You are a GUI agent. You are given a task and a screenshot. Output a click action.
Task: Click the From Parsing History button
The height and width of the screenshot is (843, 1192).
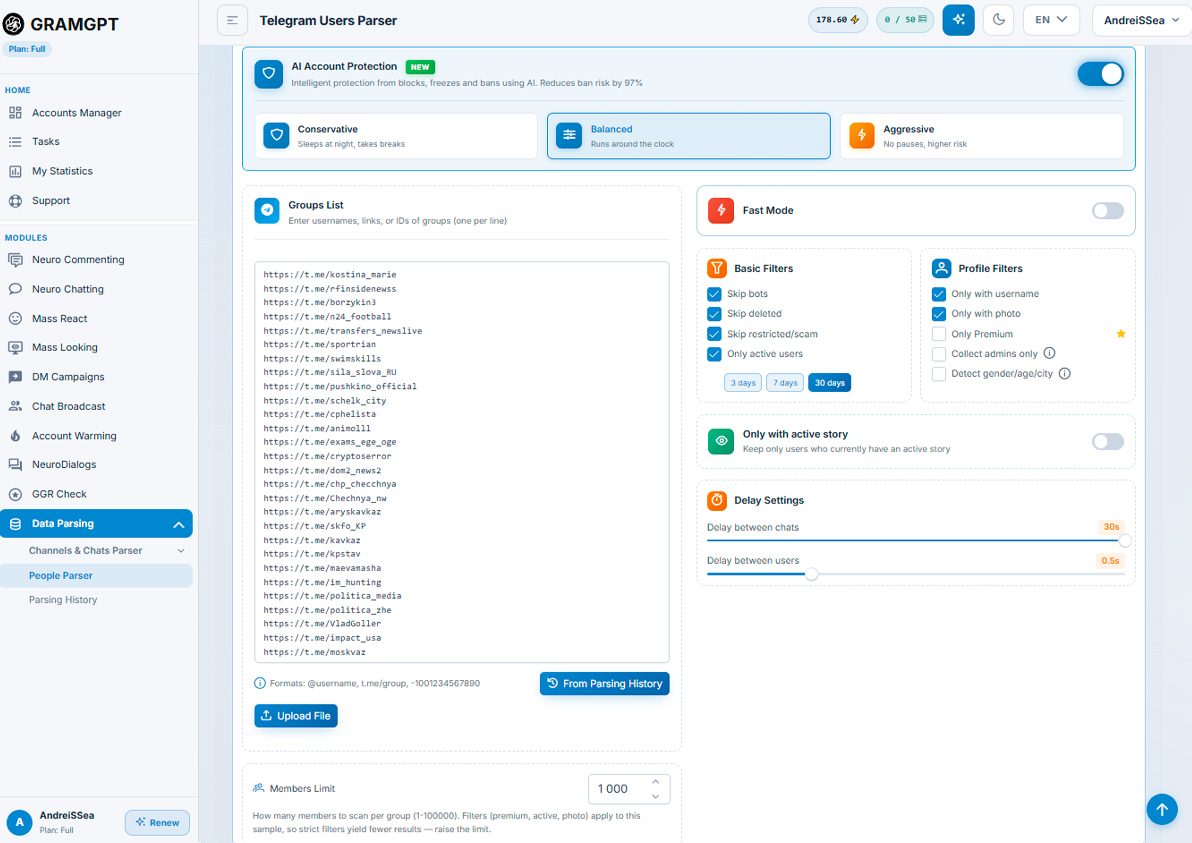pos(604,683)
